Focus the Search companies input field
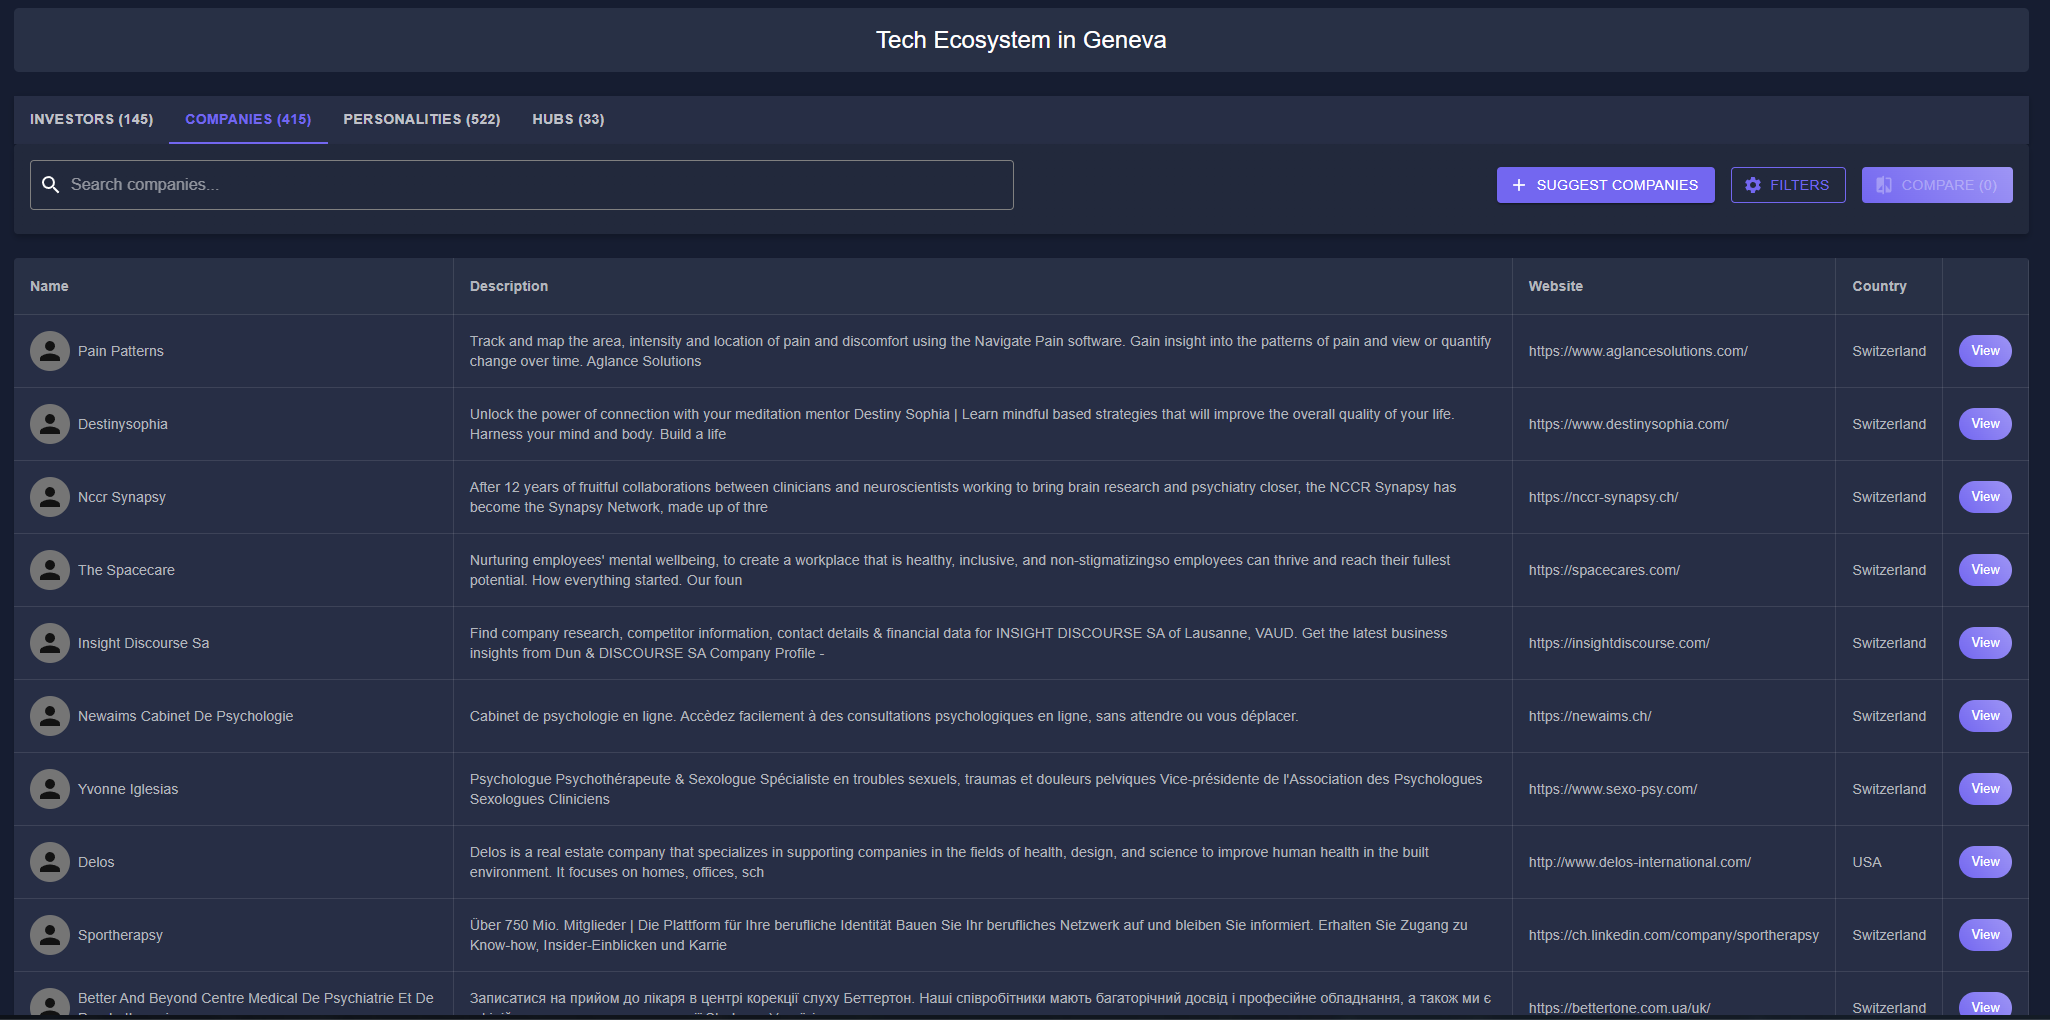 click(530, 185)
